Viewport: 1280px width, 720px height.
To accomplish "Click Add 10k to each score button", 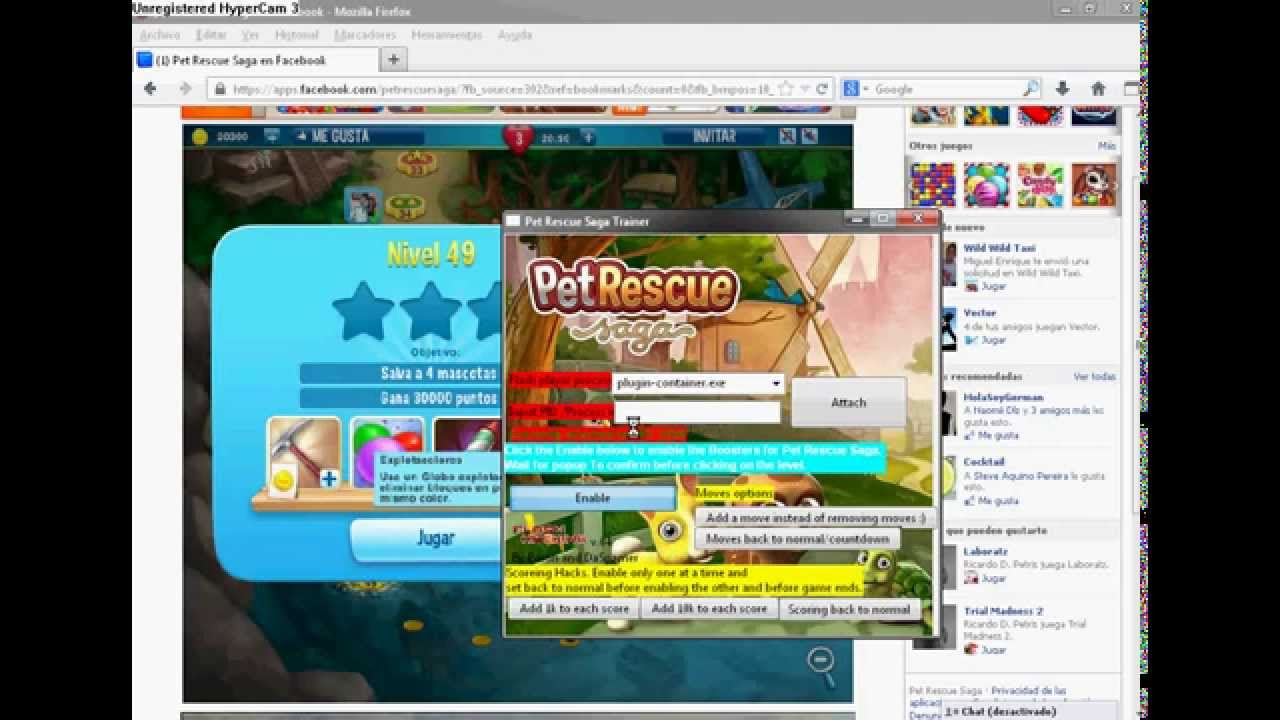I will (x=709, y=608).
